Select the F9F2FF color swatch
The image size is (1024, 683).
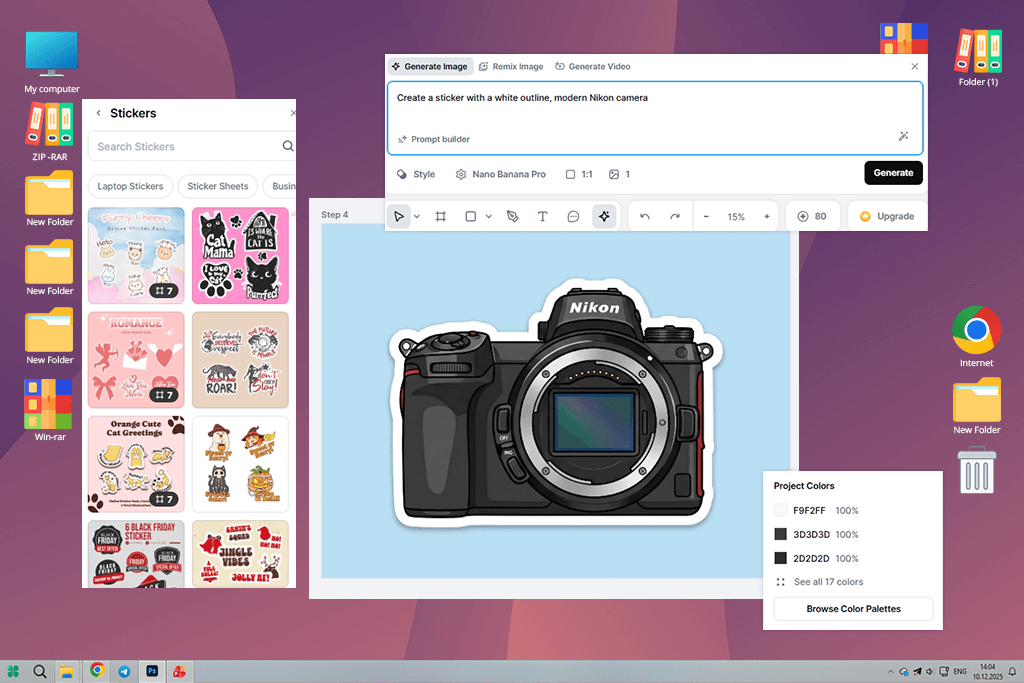780,511
